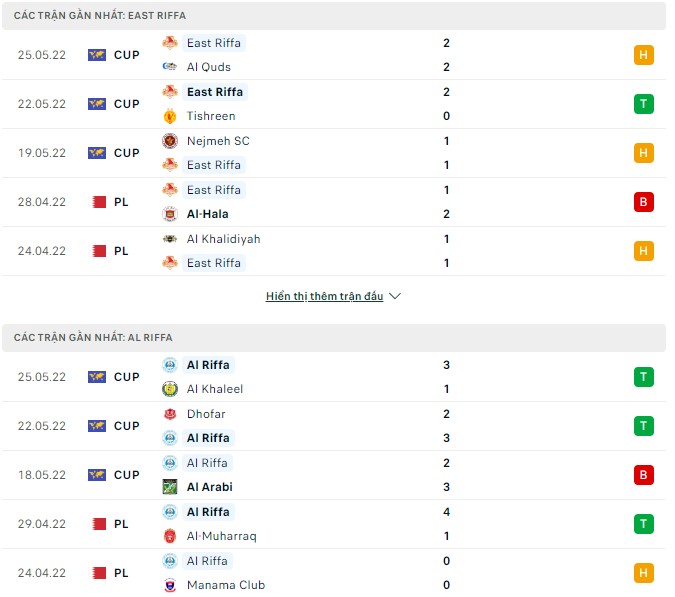The height and width of the screenshot is (597, 675).
Task: Click the Al-Muharraq club crest
Action: 170,536
